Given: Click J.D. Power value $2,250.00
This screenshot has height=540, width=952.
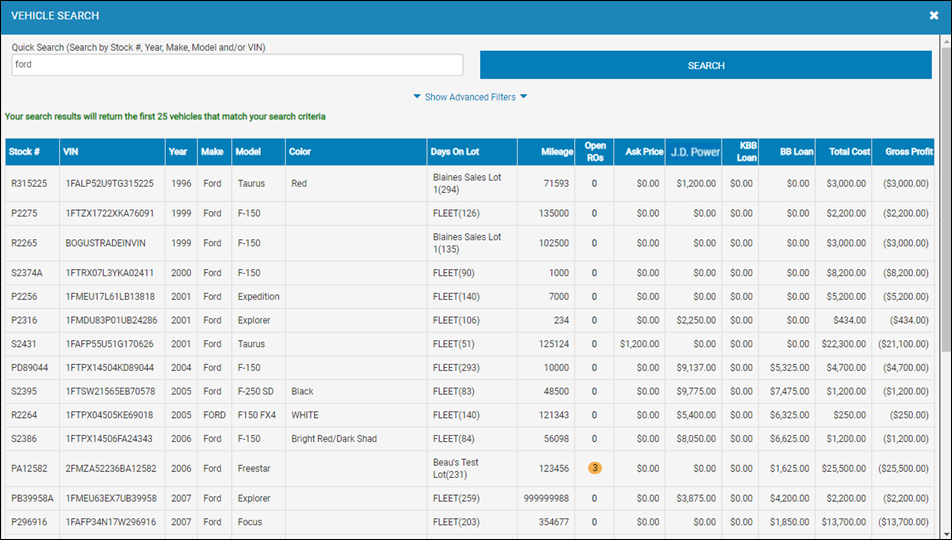Looking at the screenshot, I should 696,320.
